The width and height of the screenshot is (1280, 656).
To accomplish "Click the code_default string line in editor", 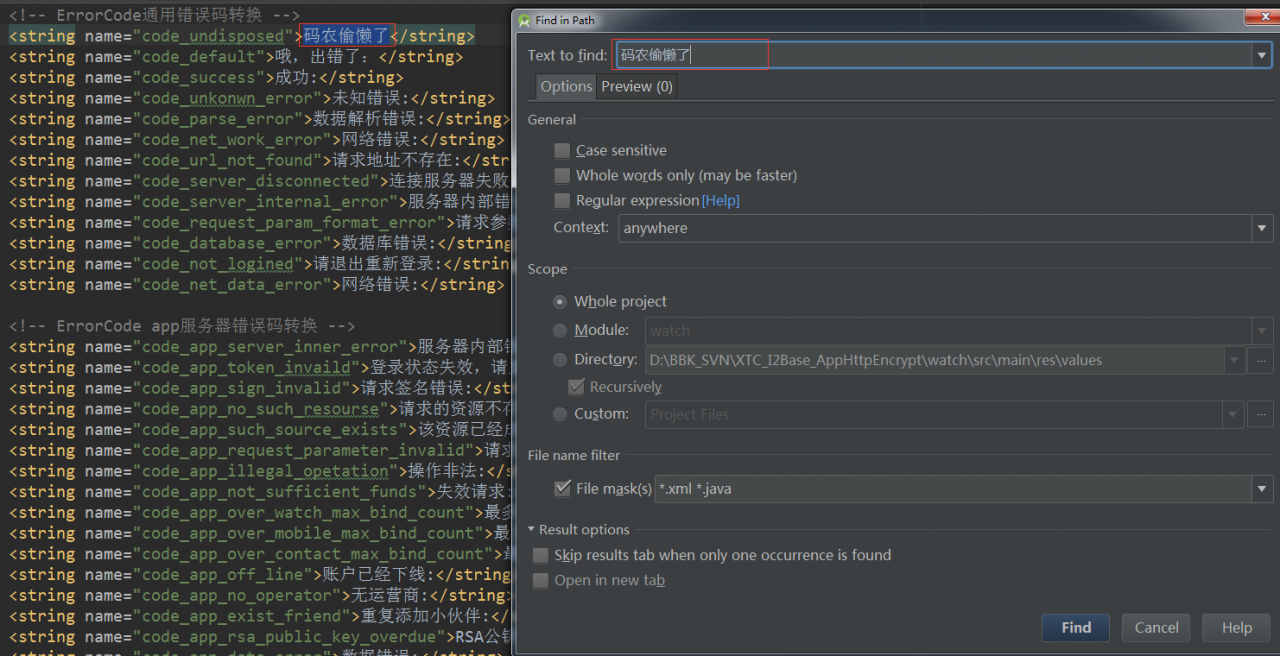I will coord(236,57).
